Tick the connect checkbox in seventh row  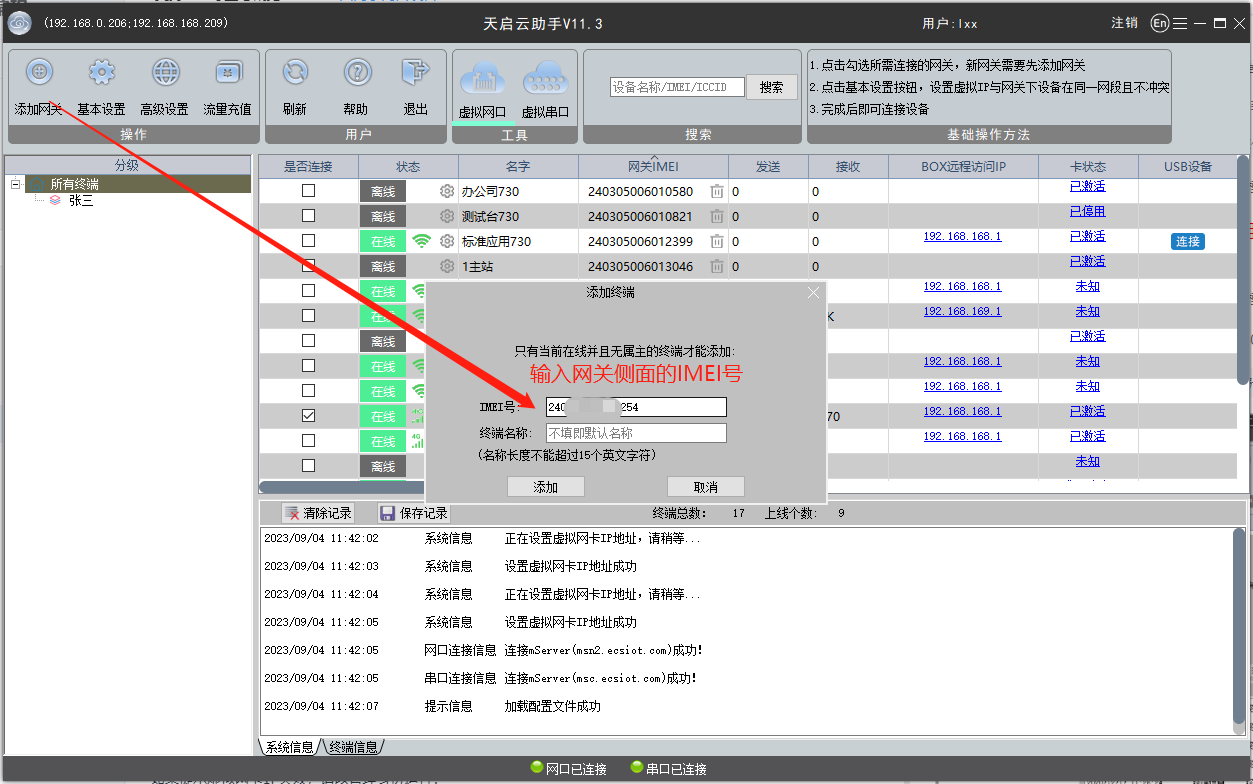(308, 340)
